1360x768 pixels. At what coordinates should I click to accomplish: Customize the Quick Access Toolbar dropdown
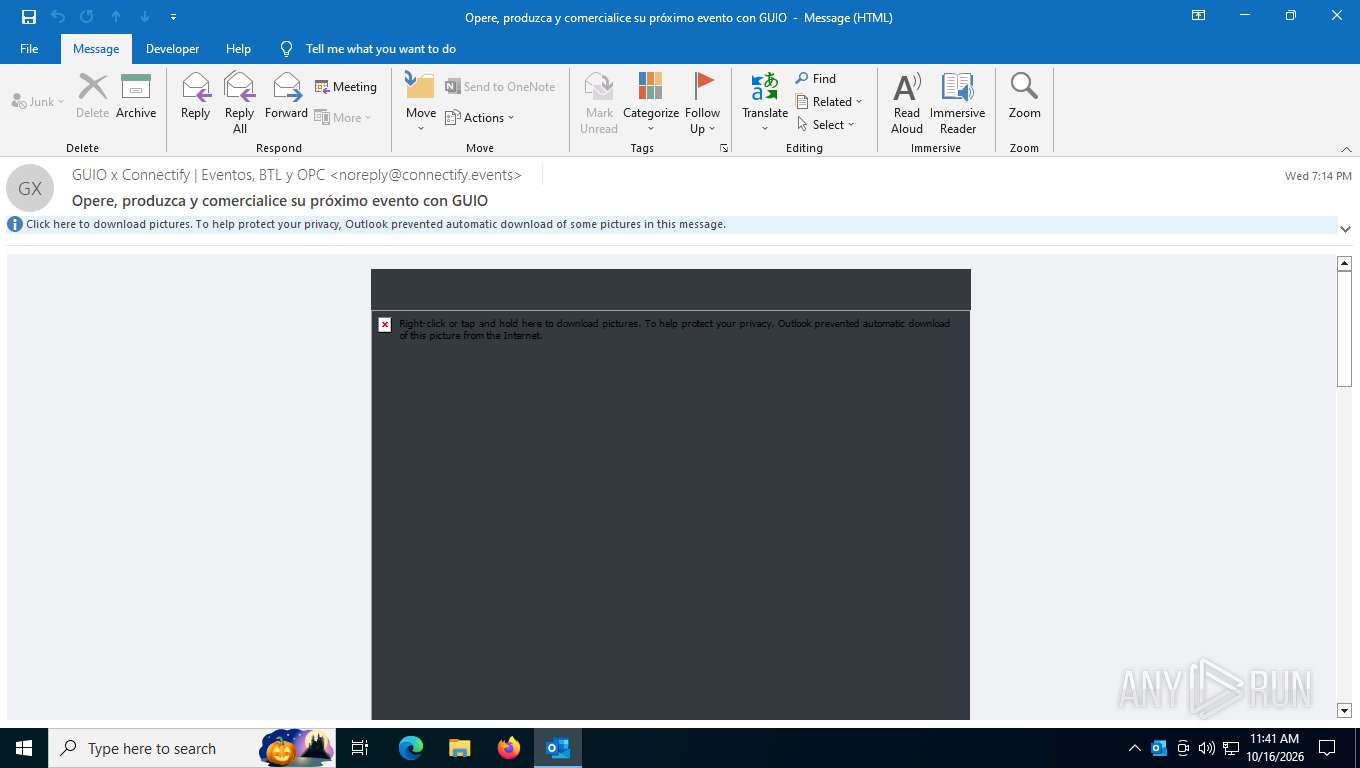[x=174, y=17]
